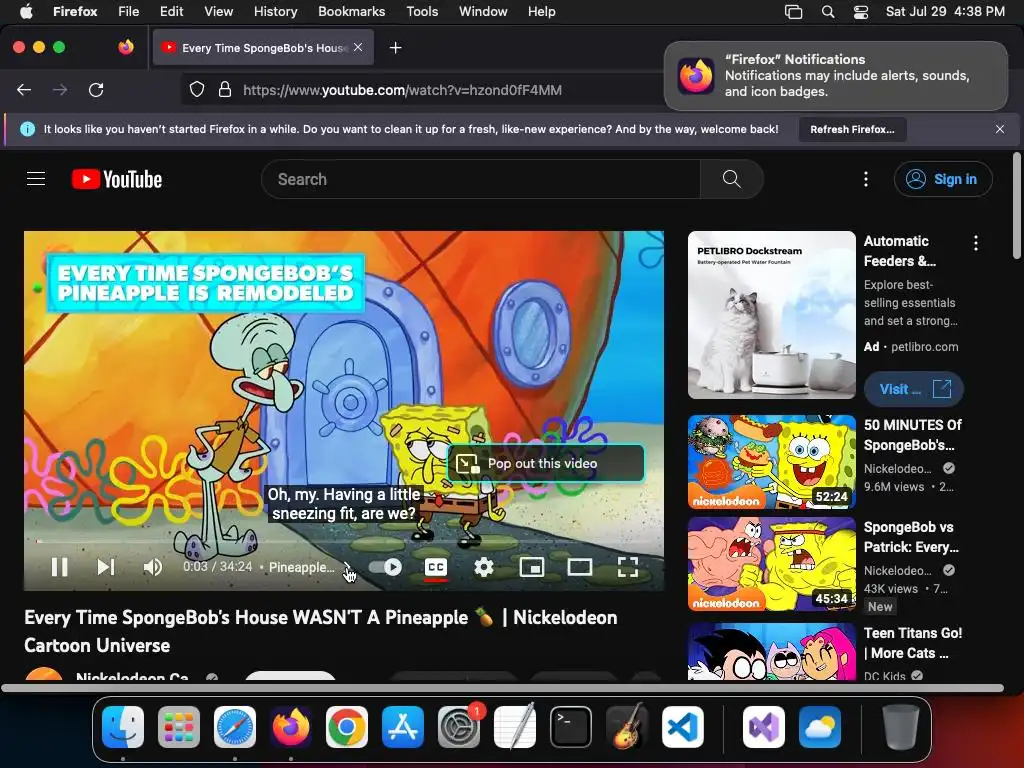
Task: Open petlibro.com ad link
Action: (925, 347)
